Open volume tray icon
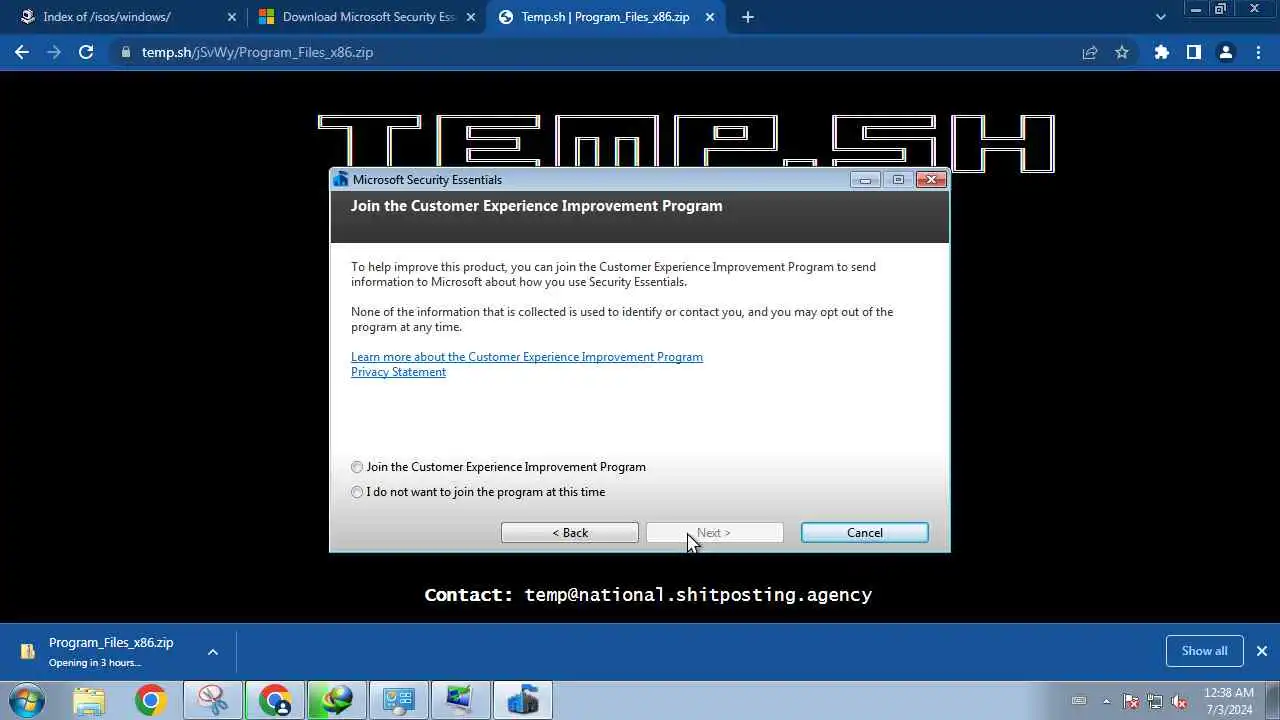The width and height of the screenshot is (1280, 720). coord(1179,701)
